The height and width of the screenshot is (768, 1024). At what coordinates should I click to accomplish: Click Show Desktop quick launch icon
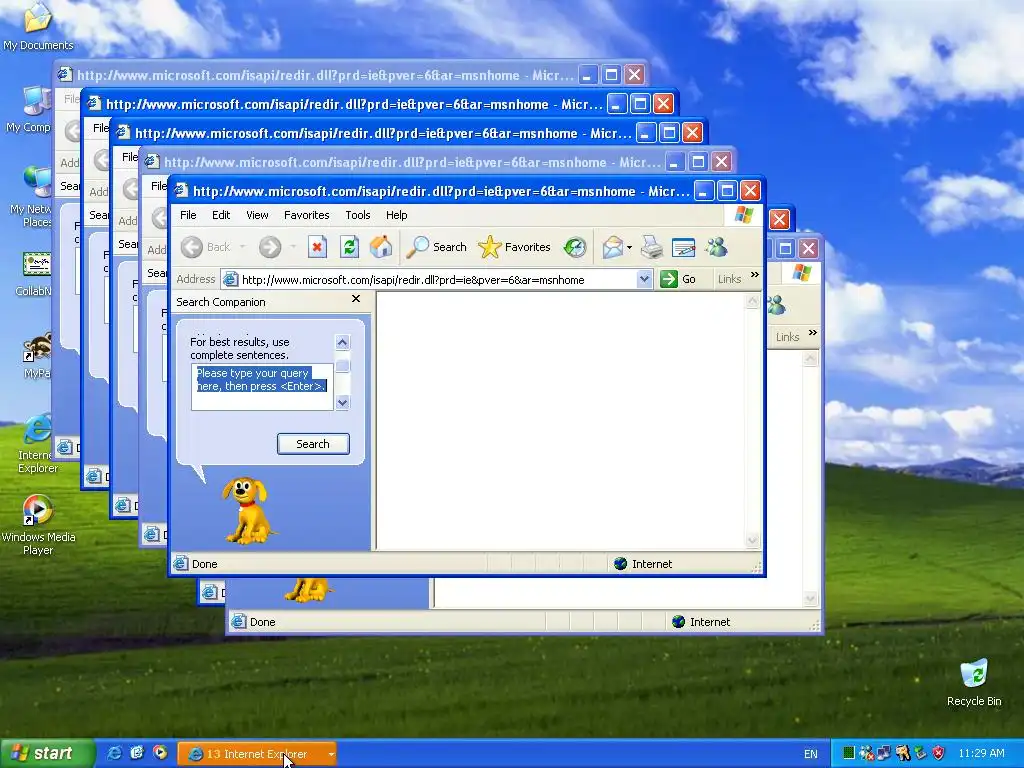[x=137, y=753]
